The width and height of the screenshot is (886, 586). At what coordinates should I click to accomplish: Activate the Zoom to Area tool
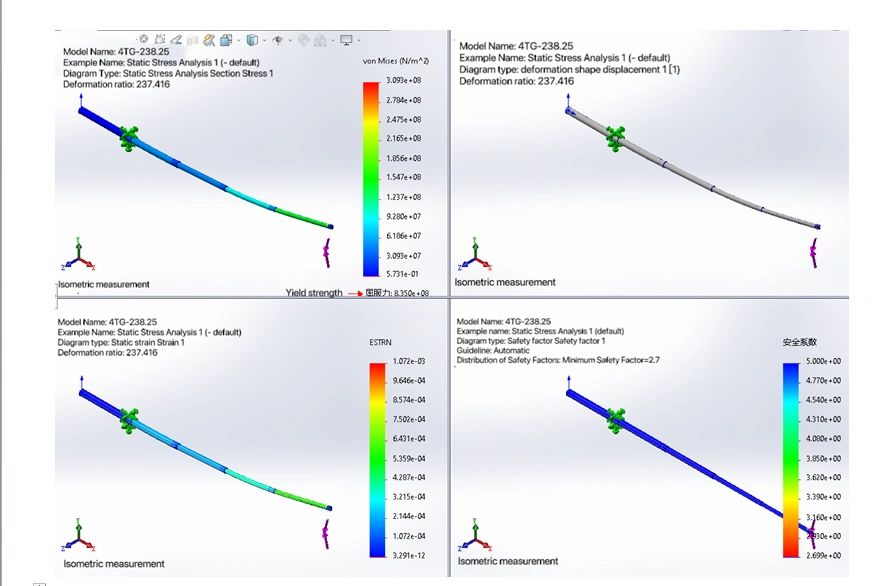[160, 38]
